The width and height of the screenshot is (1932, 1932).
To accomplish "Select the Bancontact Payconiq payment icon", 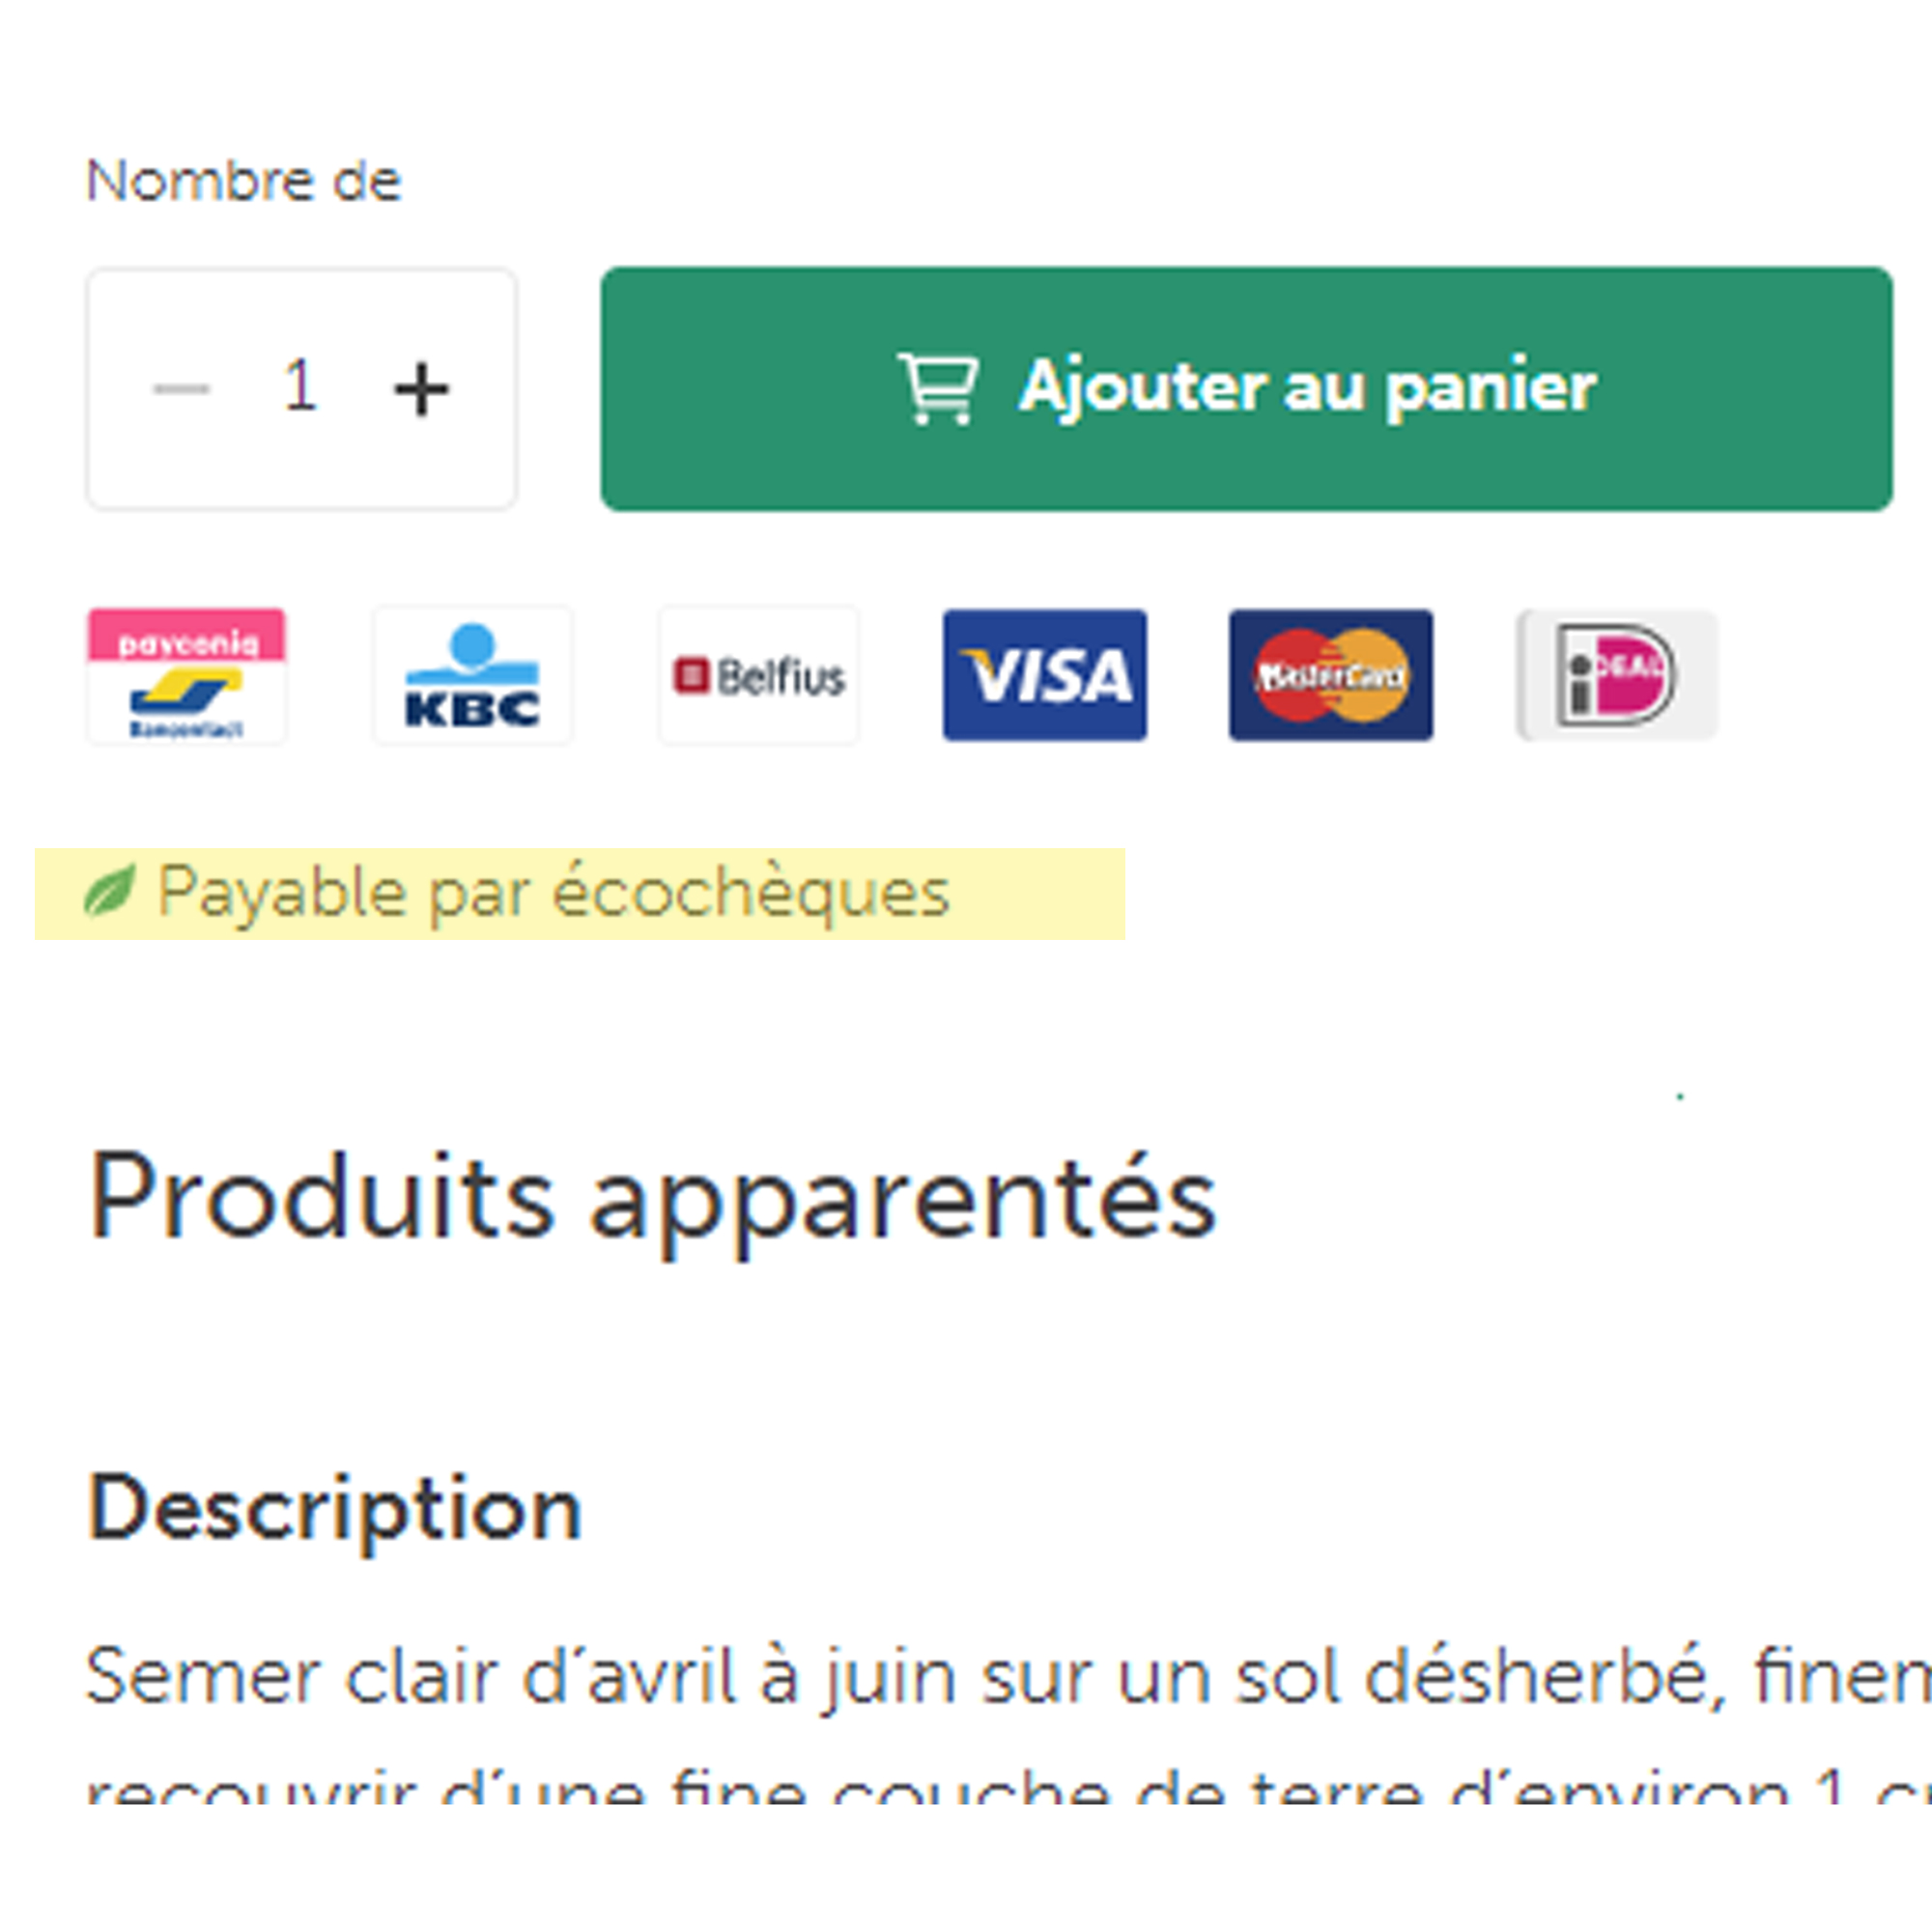I will coord(186,676).
